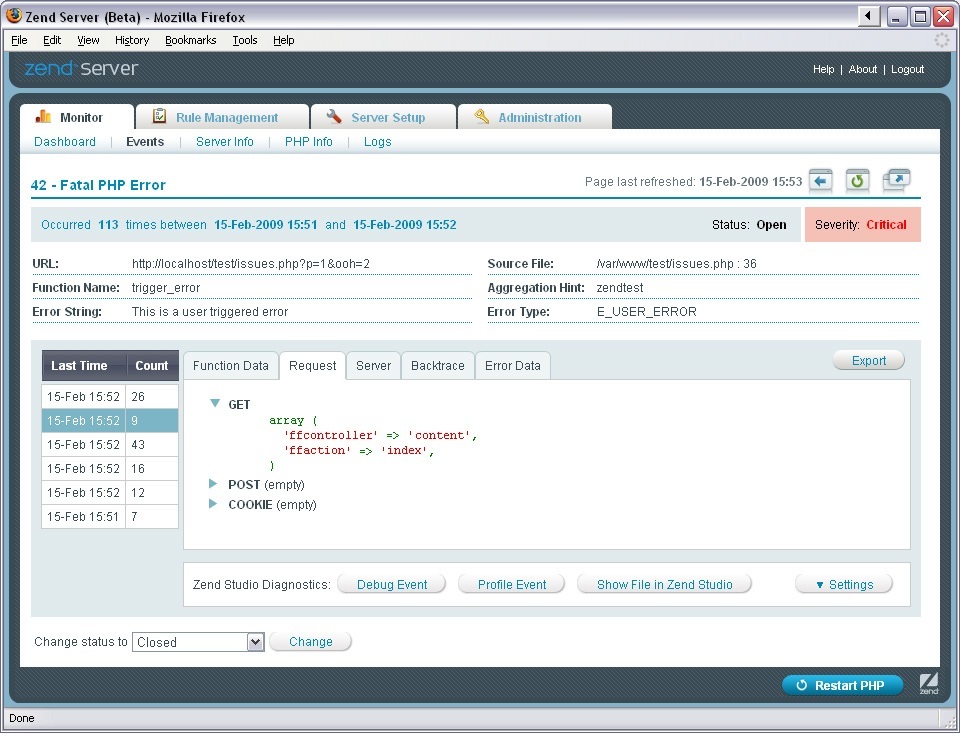The image size is (960, 734).
Task: Open the Monitor main tab
Action: click(x=77, y=117)
